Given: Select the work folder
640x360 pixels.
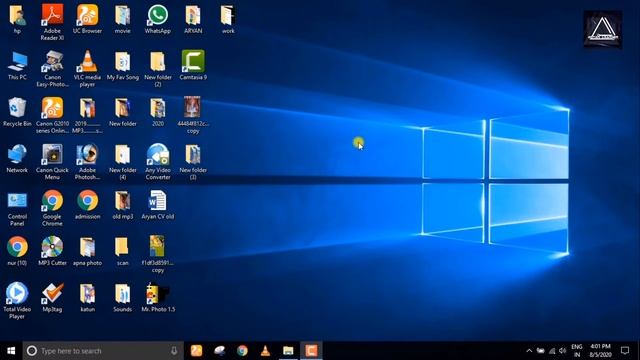Looking at the screenshot, I should 228,19.
